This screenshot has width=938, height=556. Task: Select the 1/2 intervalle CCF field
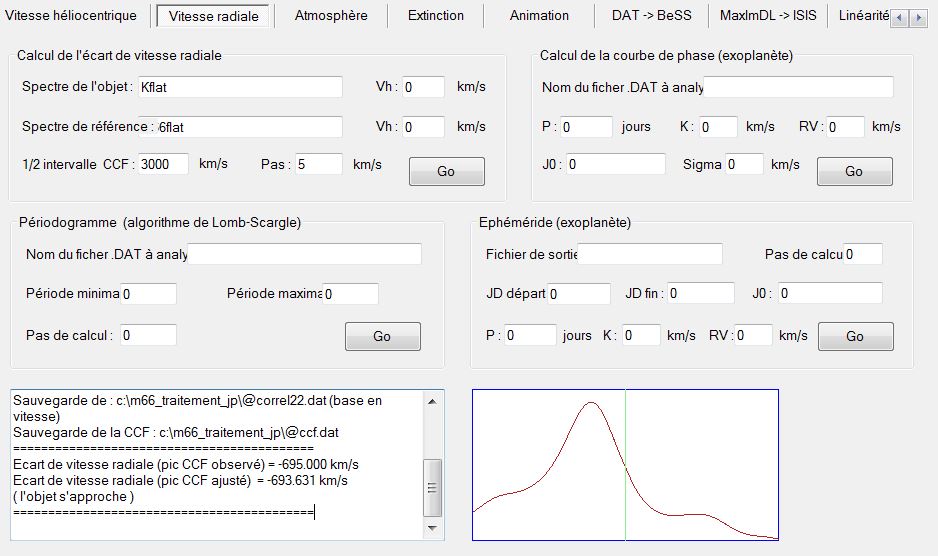pos(163,164)
